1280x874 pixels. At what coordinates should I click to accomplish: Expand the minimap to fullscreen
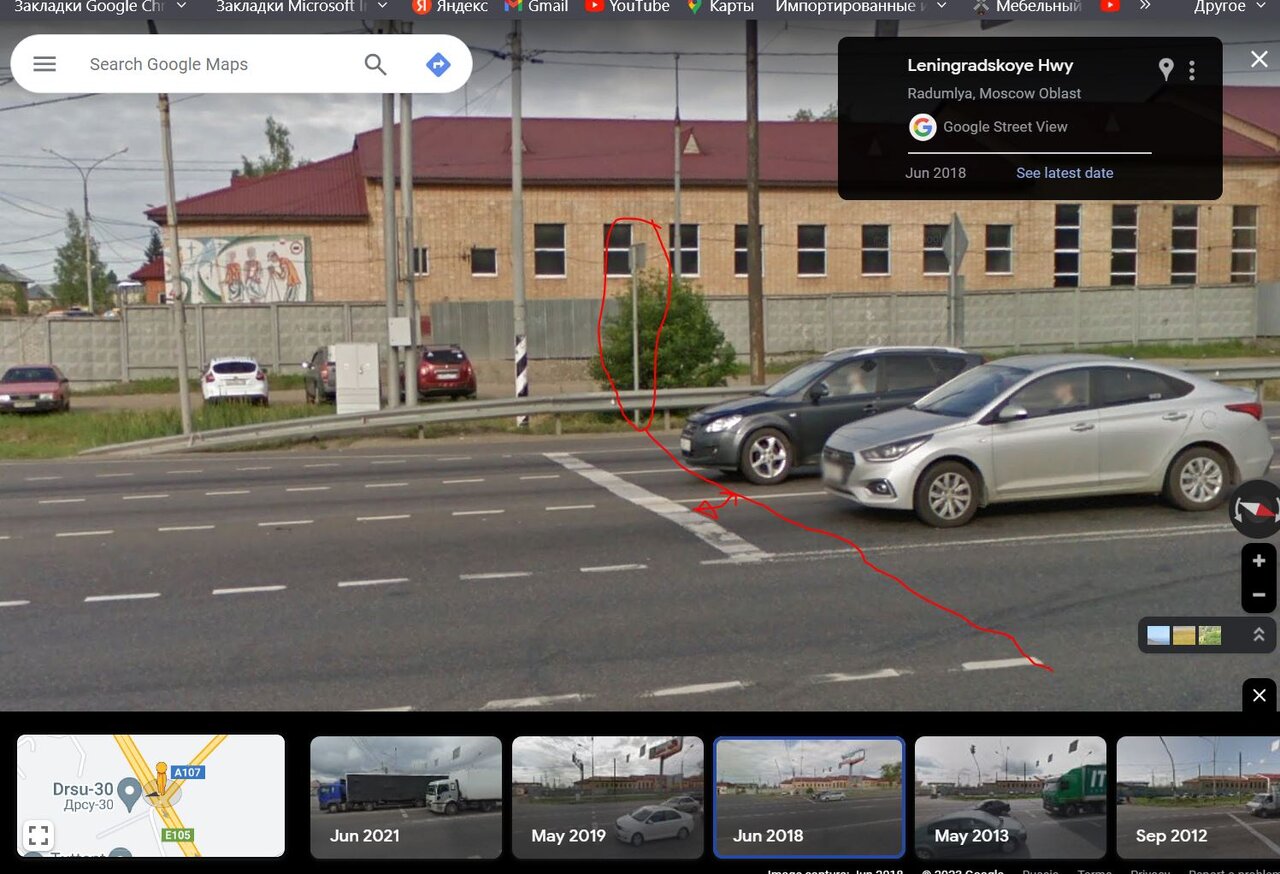[x=38, y=835]
